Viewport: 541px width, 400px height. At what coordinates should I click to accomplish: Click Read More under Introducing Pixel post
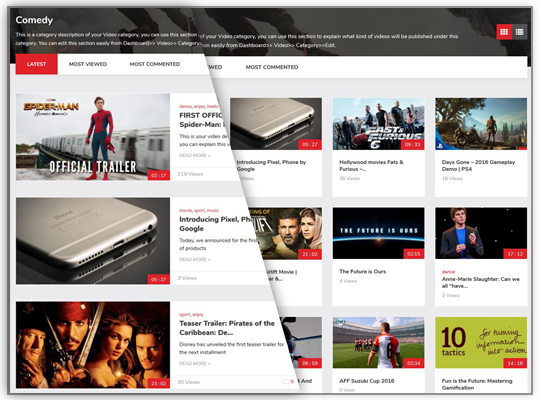[x=195, y=259]
